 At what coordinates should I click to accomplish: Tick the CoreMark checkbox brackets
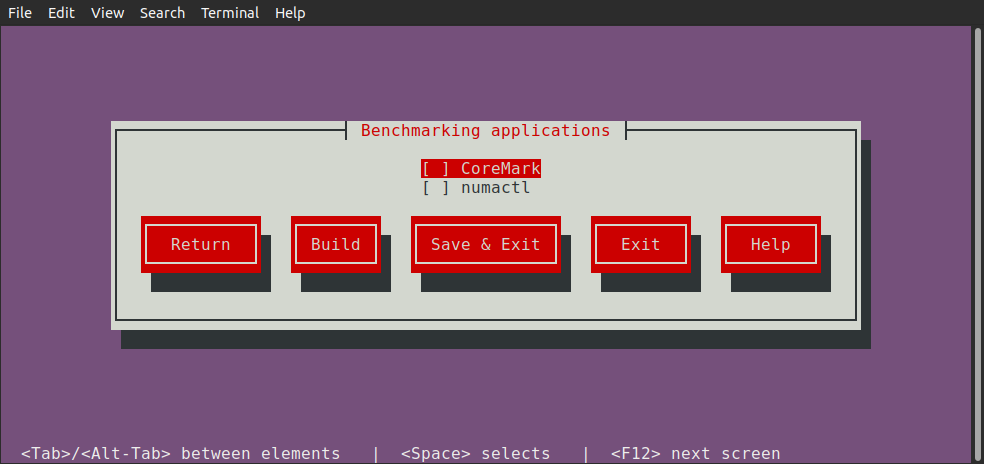435,169
